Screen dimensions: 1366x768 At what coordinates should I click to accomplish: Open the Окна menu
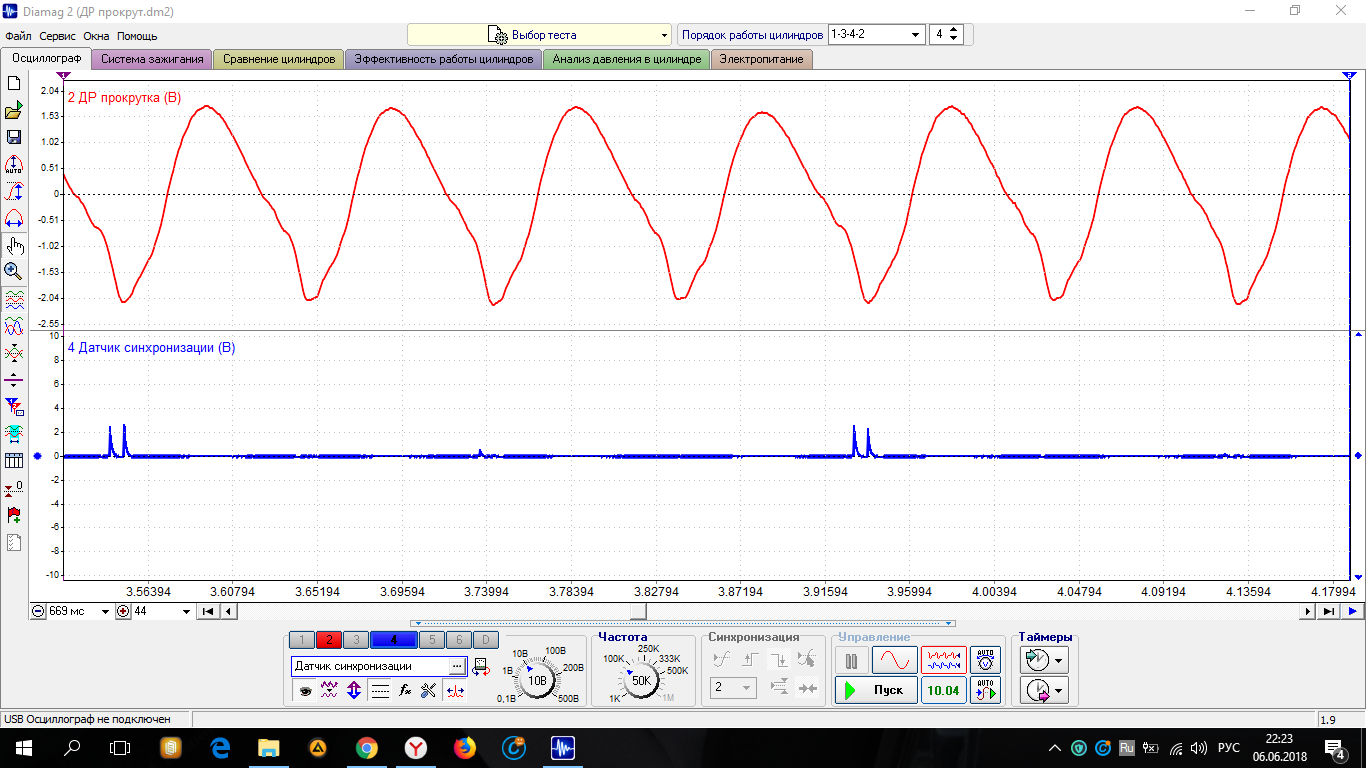pos(96,36)
